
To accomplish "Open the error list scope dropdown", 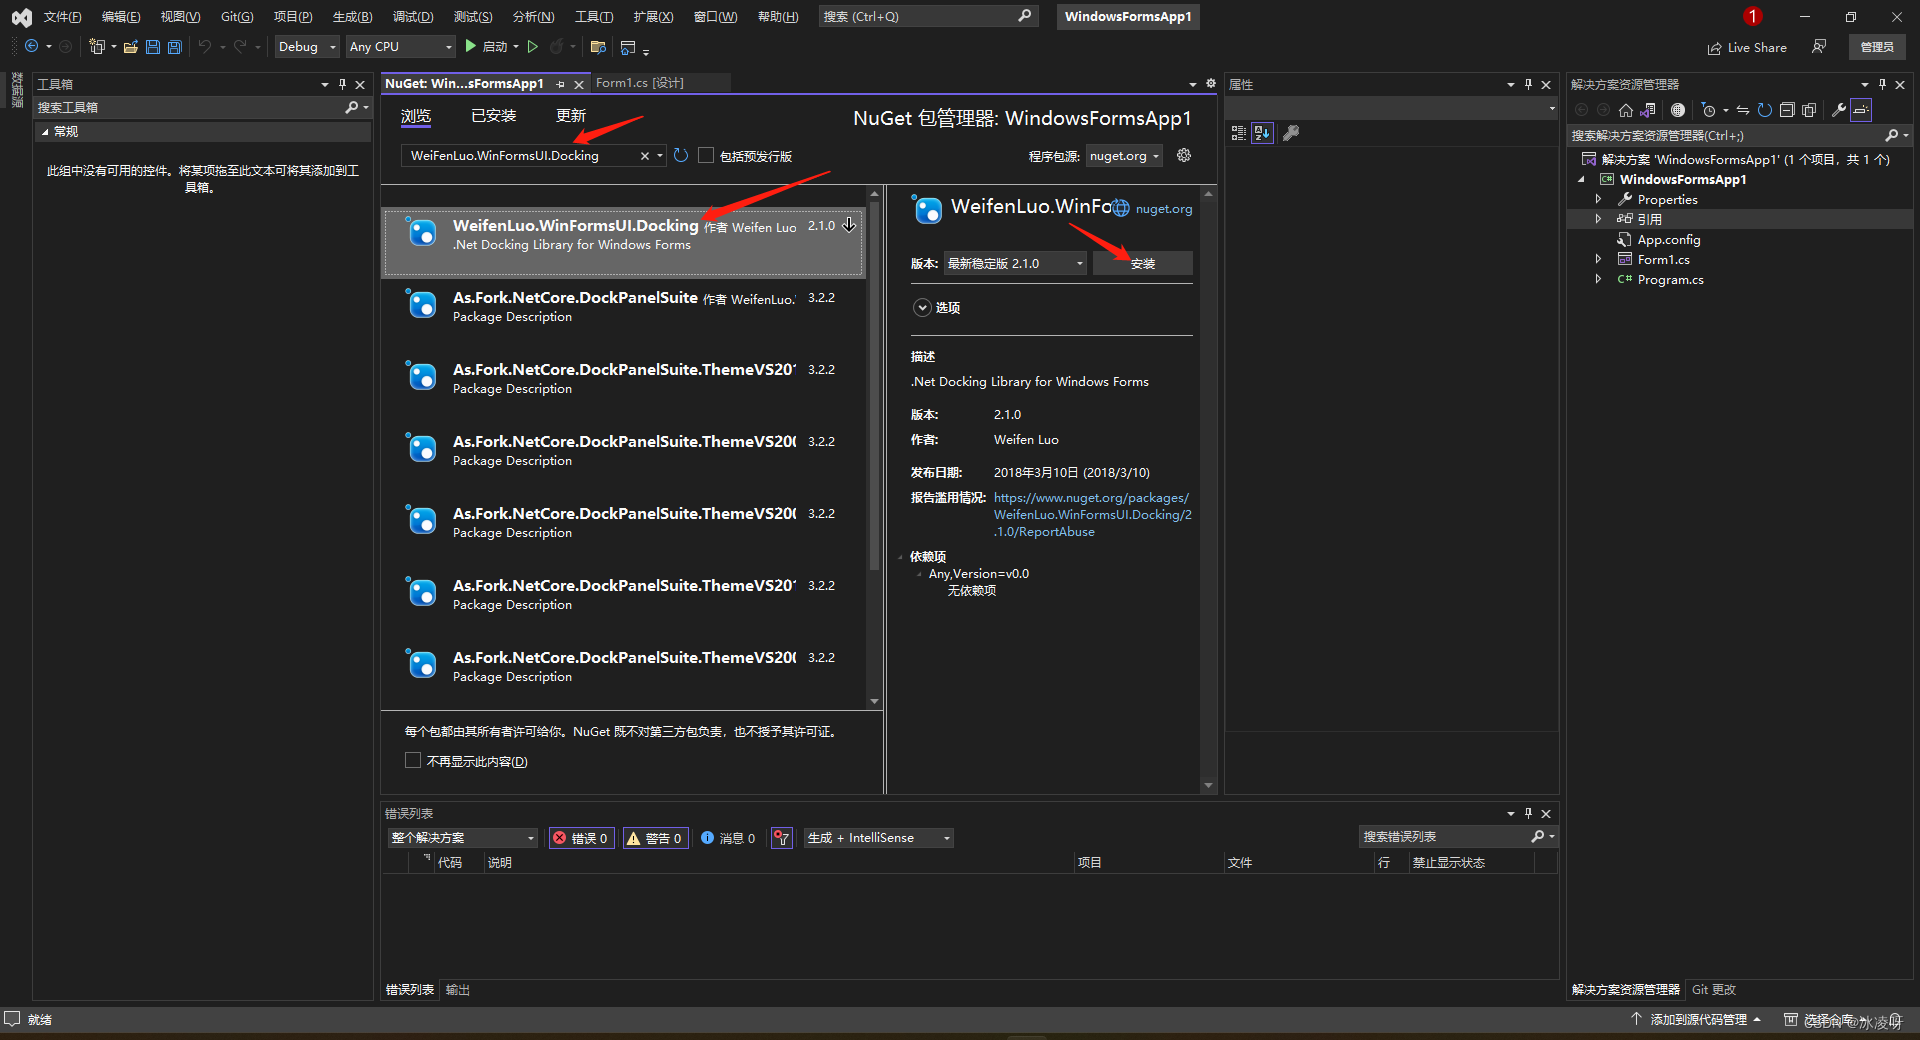I will [463, 838].
